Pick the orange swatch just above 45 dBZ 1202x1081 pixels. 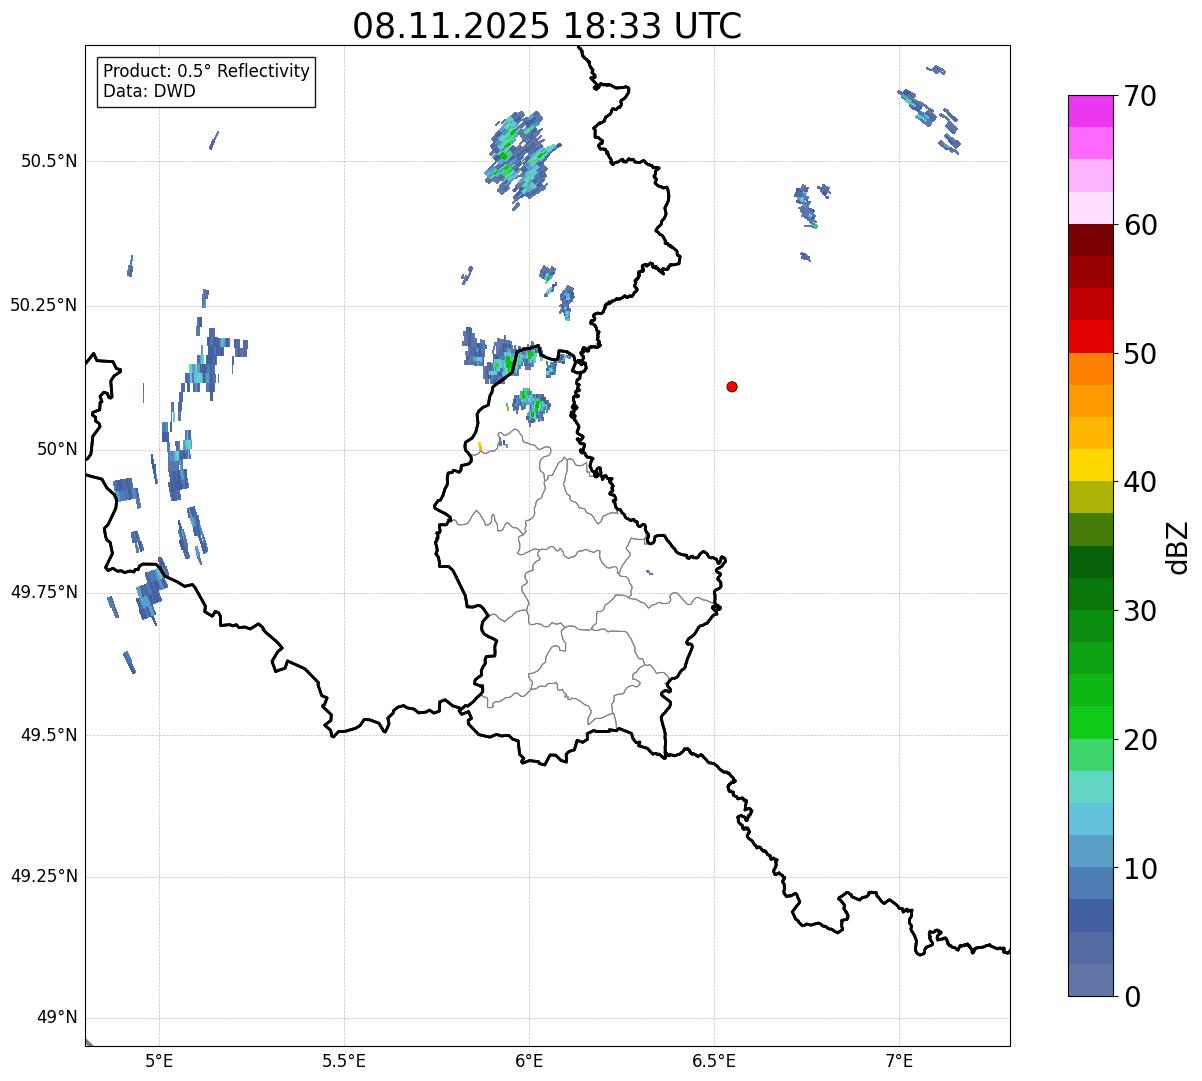pos(1090,401)
